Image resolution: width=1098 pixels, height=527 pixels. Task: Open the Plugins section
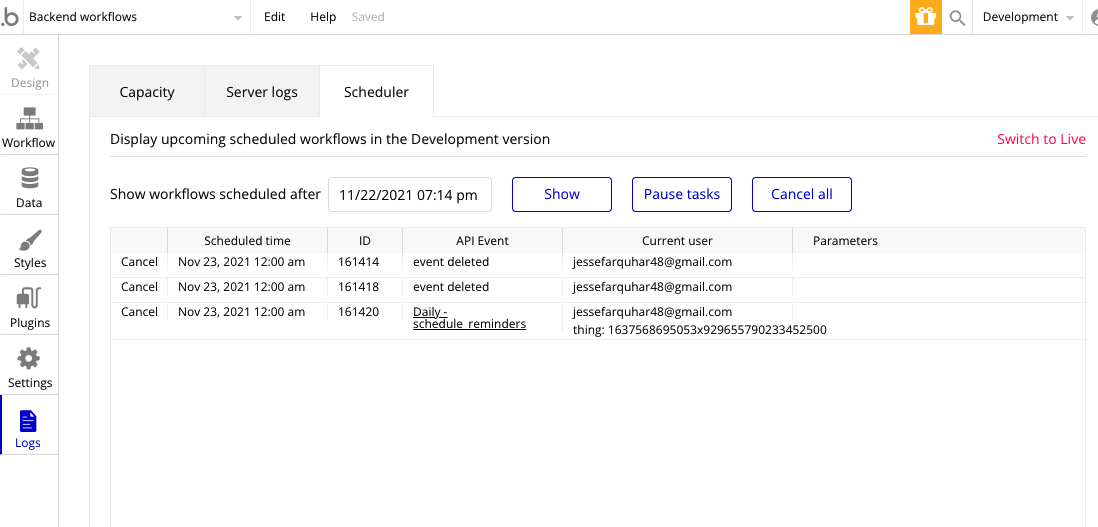[29, 307]
